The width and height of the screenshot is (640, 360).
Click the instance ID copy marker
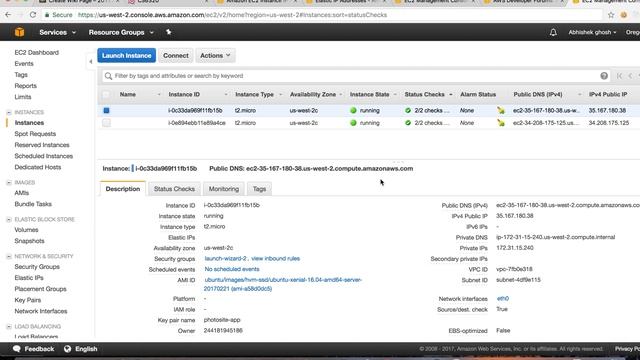point(133,169)
